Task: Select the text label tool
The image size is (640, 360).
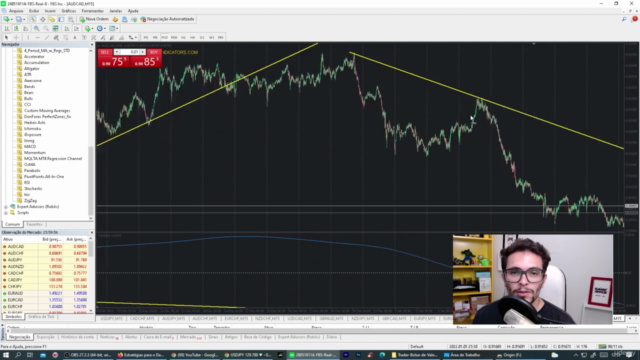Action: point(84,37)
